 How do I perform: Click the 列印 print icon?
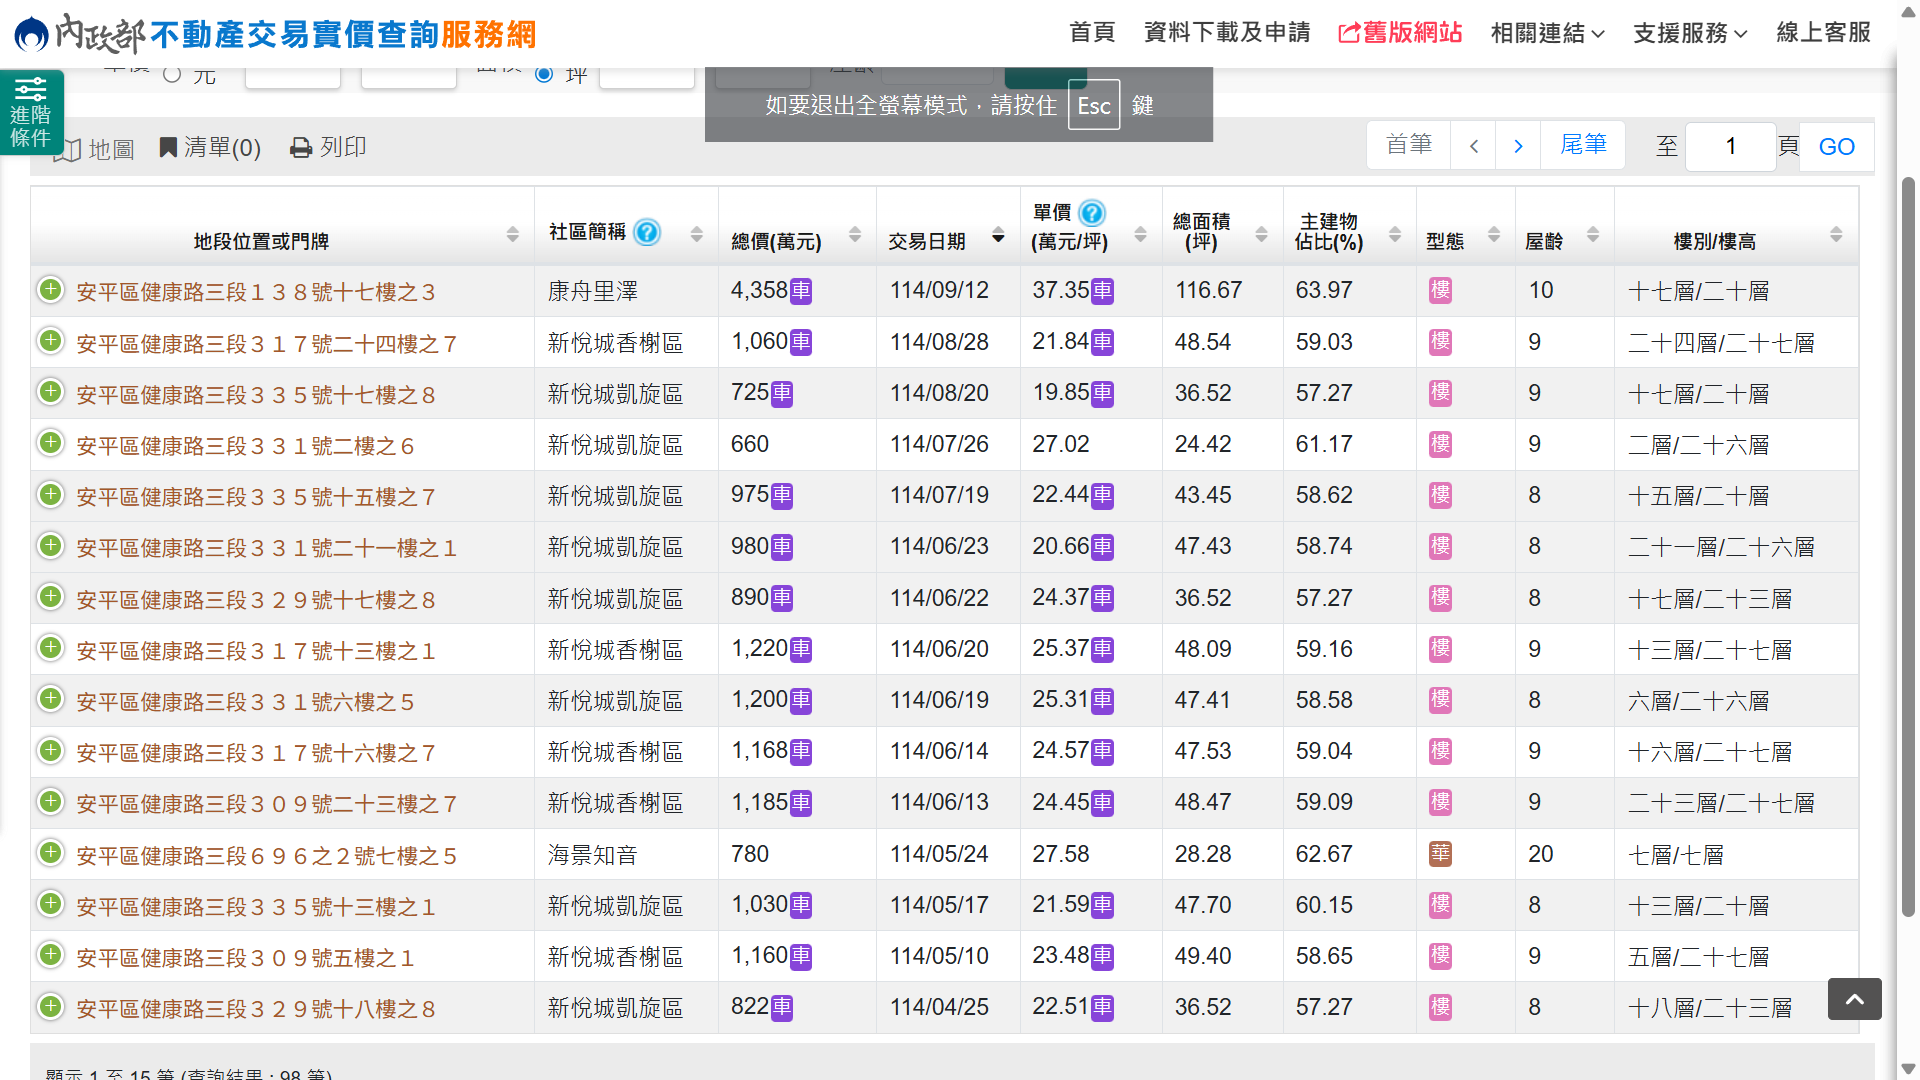(x=301, y=148)
